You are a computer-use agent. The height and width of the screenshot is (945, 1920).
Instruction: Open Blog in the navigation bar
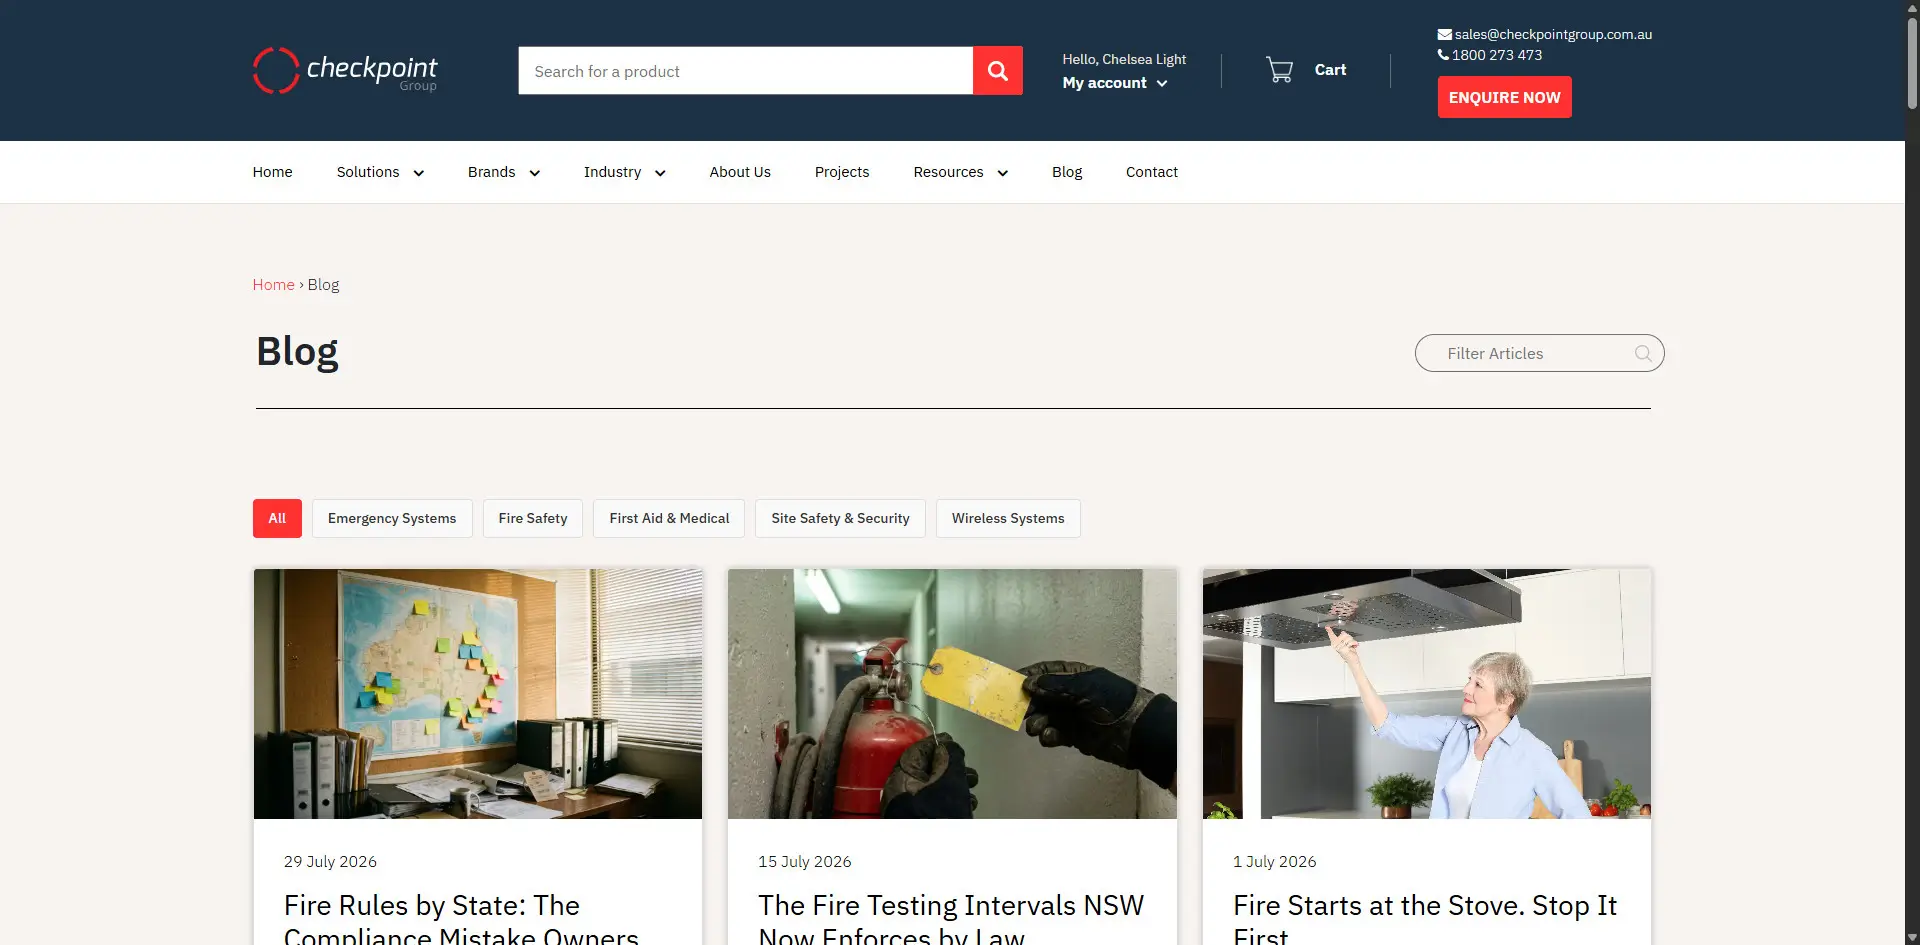[x=1067, y=172]
